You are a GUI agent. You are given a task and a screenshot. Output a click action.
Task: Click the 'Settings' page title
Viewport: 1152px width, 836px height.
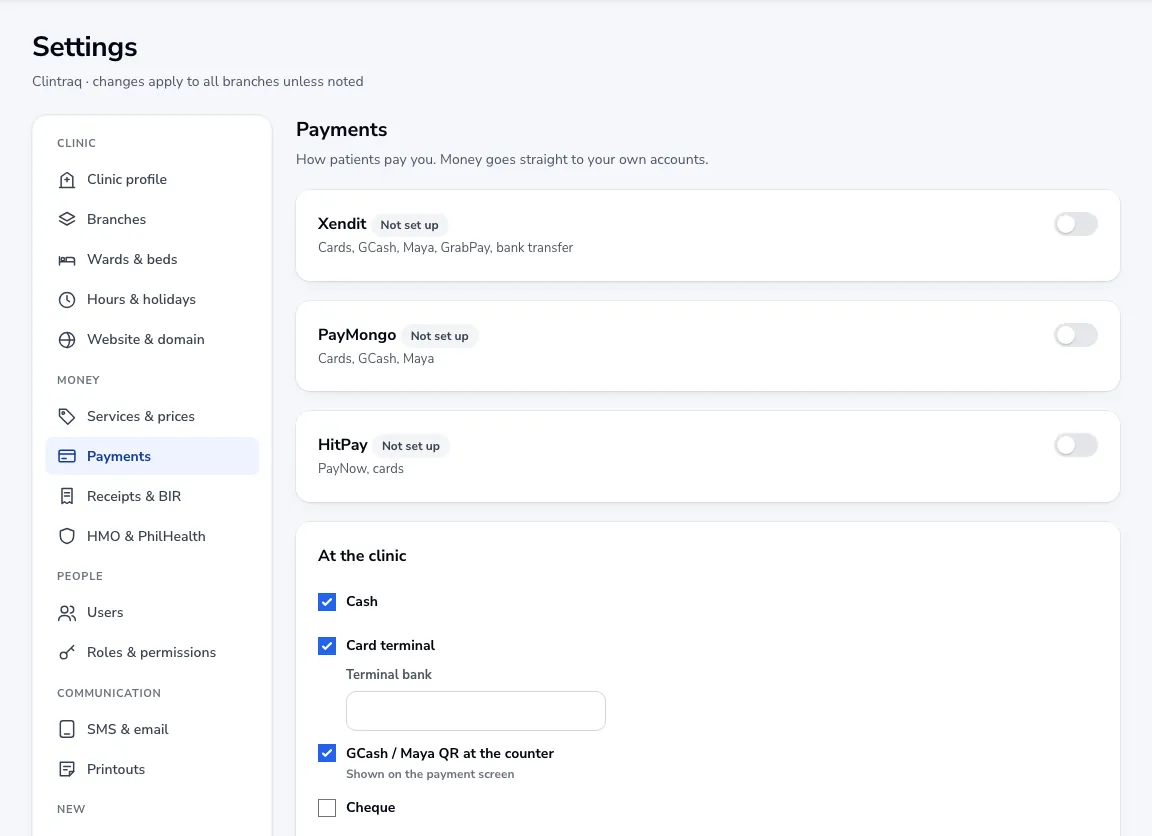coord(84,47)
